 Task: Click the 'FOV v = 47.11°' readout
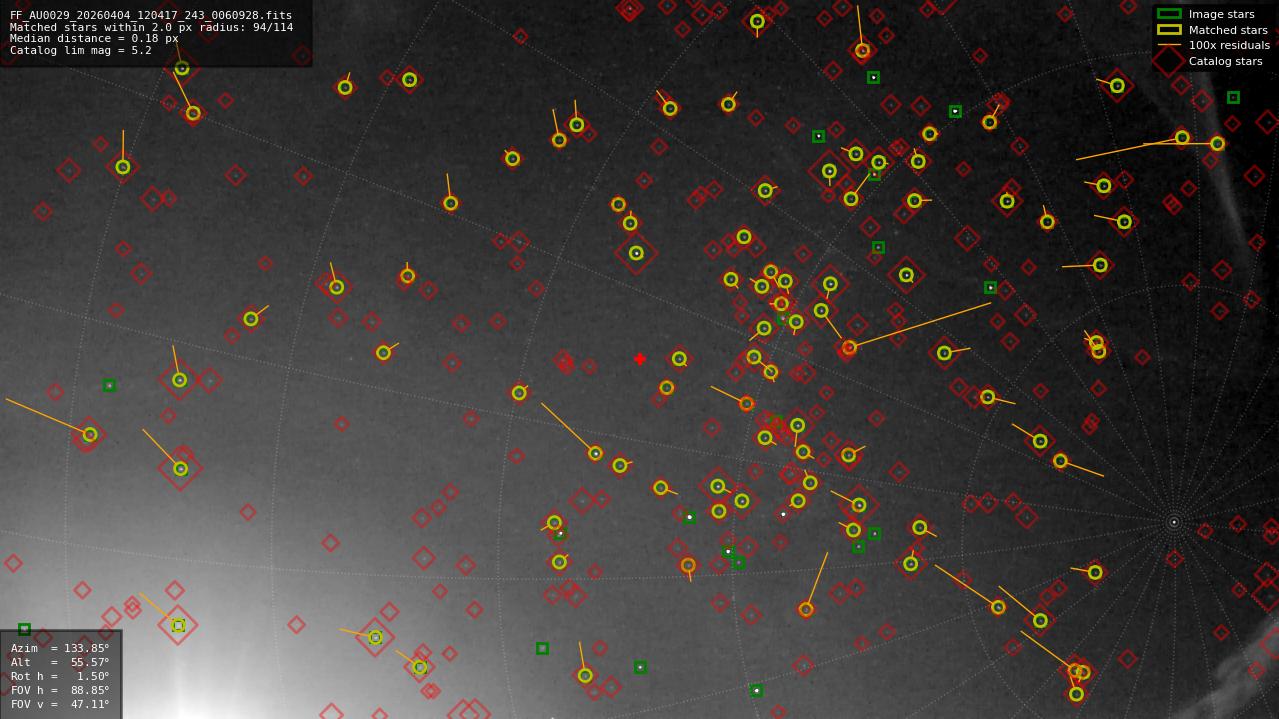[60, 704]
